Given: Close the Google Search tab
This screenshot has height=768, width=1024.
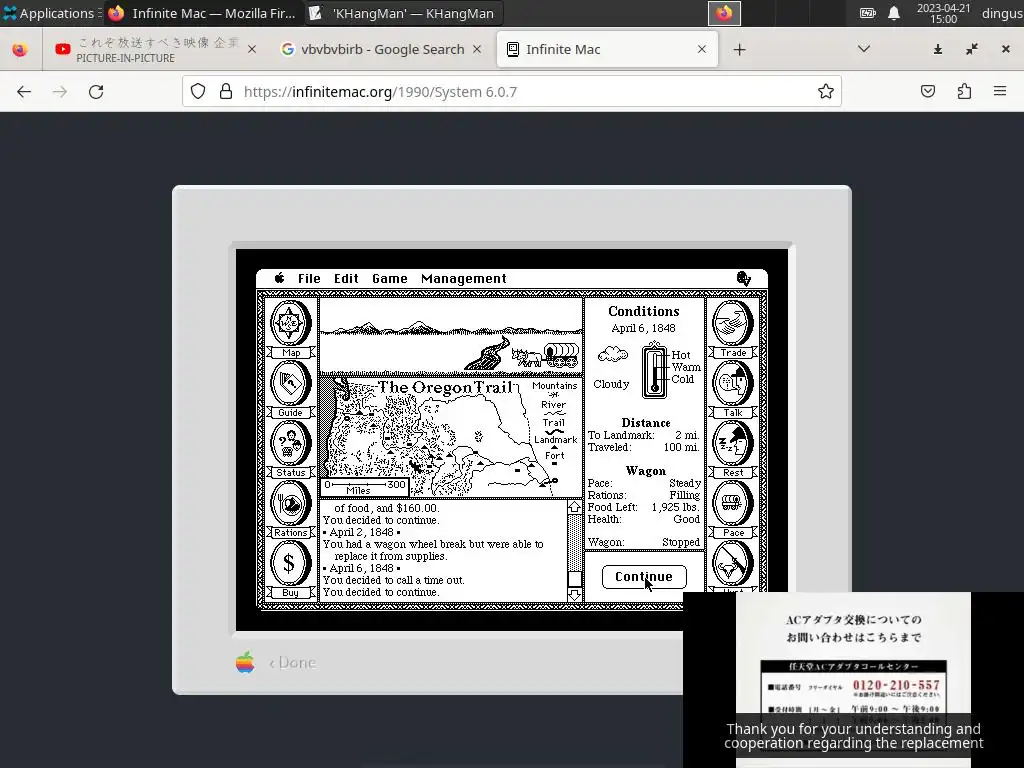Looking at the screenshot, I should pyautogui.click(x=477, y=49).
